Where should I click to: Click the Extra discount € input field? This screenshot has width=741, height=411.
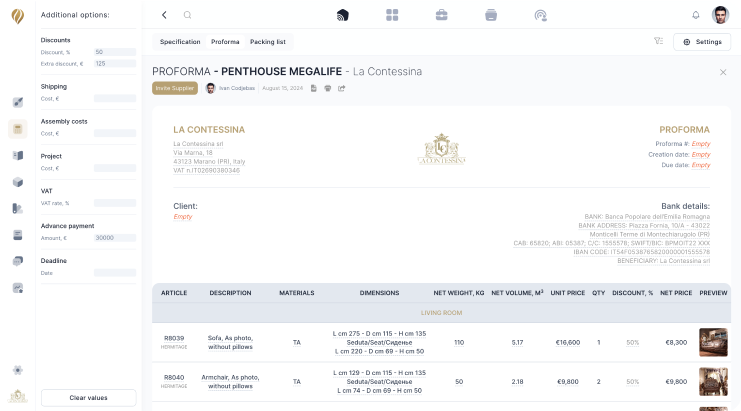click(x=115, y=63)
